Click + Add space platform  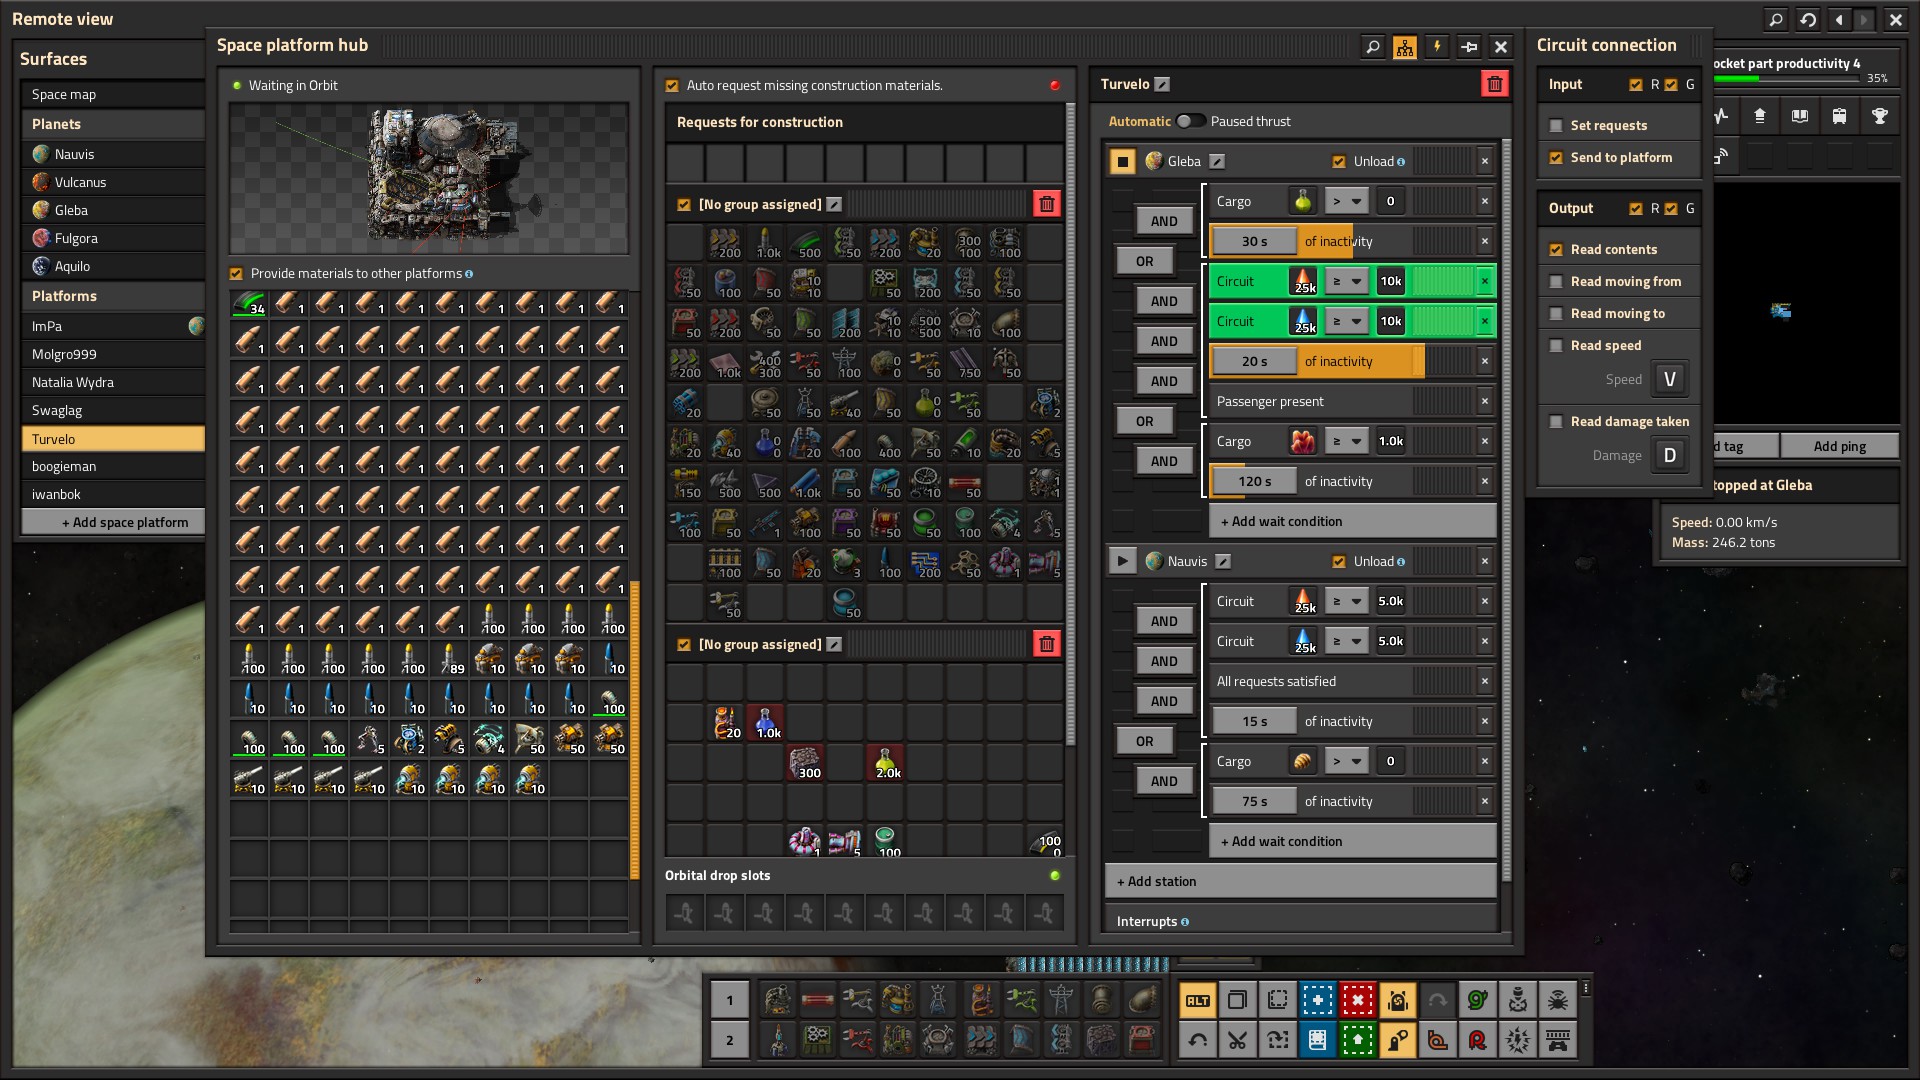coord(113,522)
